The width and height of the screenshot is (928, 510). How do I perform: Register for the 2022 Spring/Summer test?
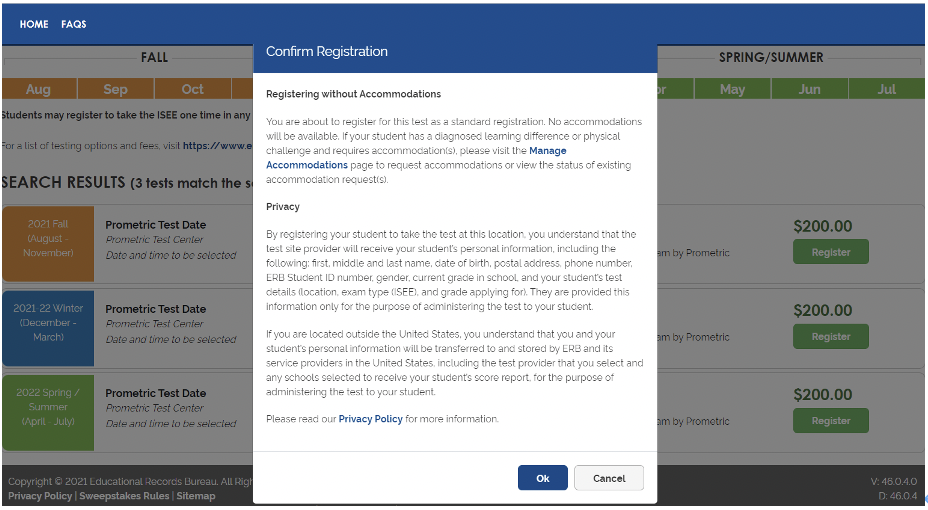click(830, 421)
